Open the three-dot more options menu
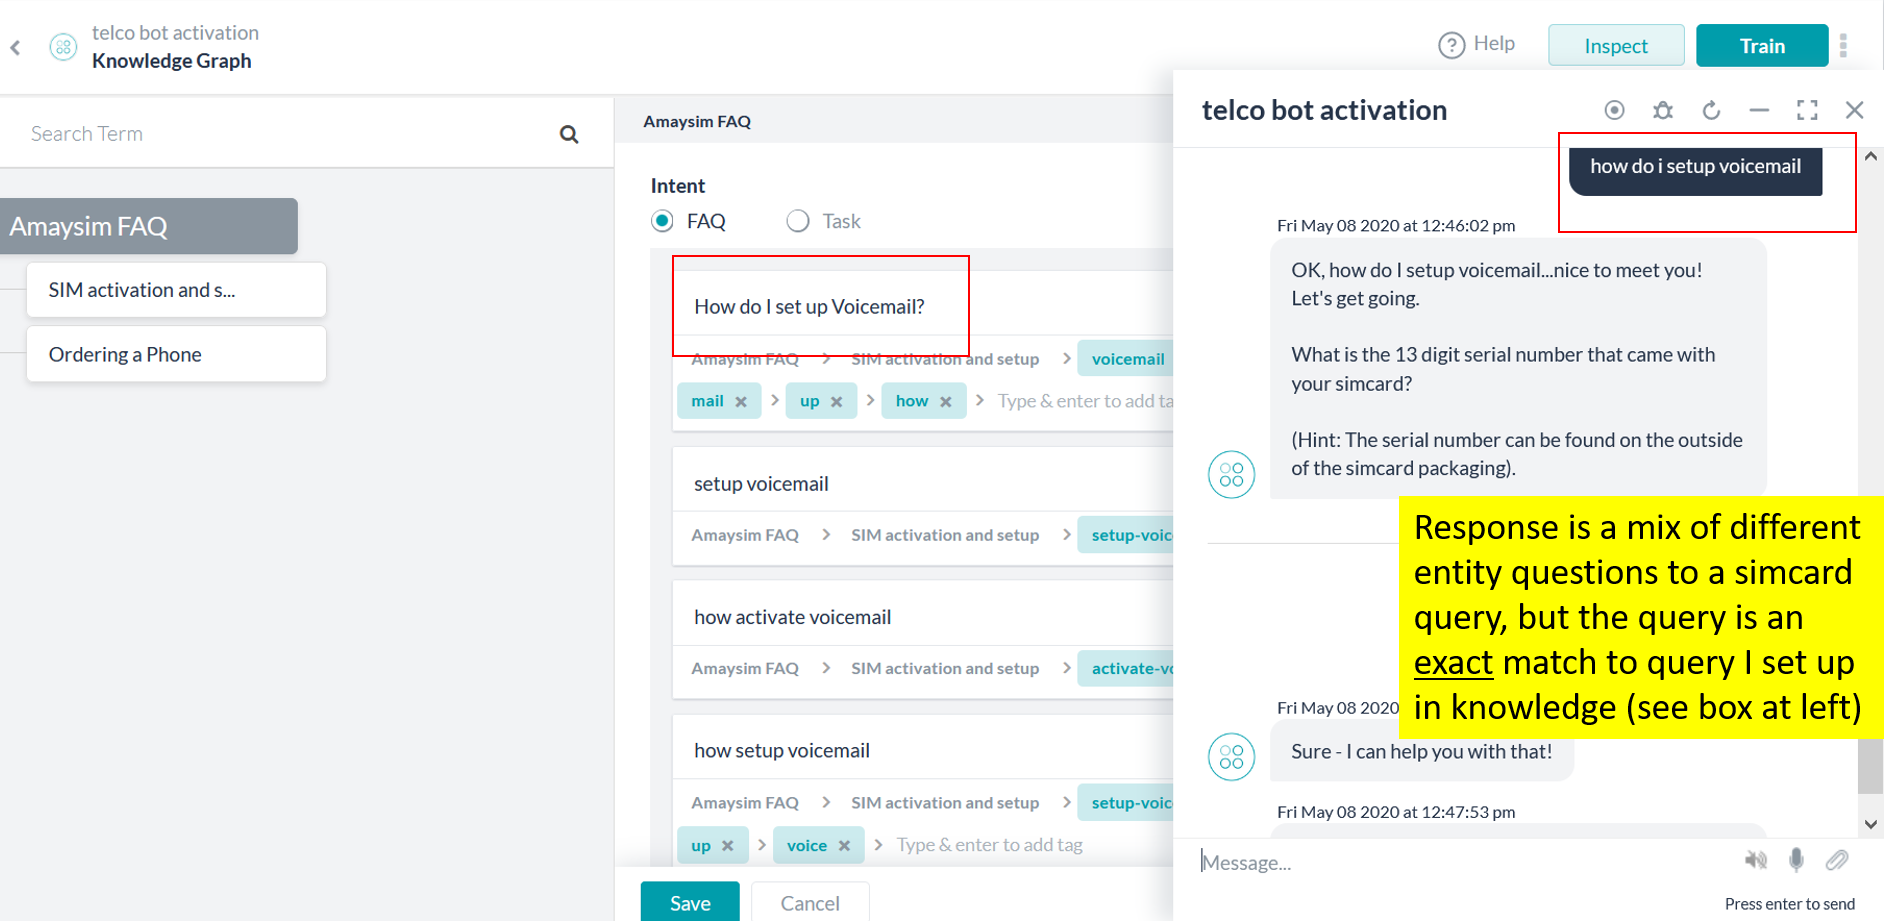This screenshot has width=1887, height=921. [1843, 45]
